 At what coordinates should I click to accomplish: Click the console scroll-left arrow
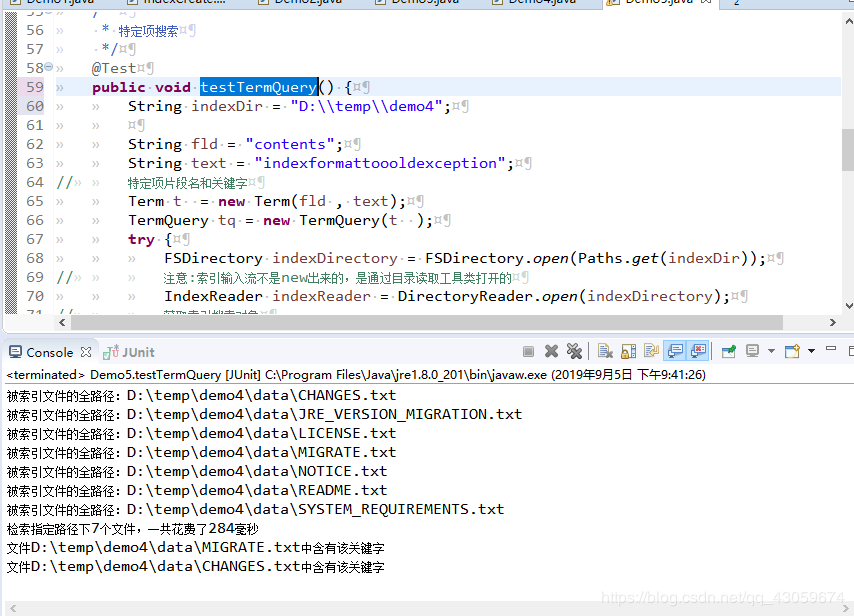pyautogui.click(x=13, y=608)
